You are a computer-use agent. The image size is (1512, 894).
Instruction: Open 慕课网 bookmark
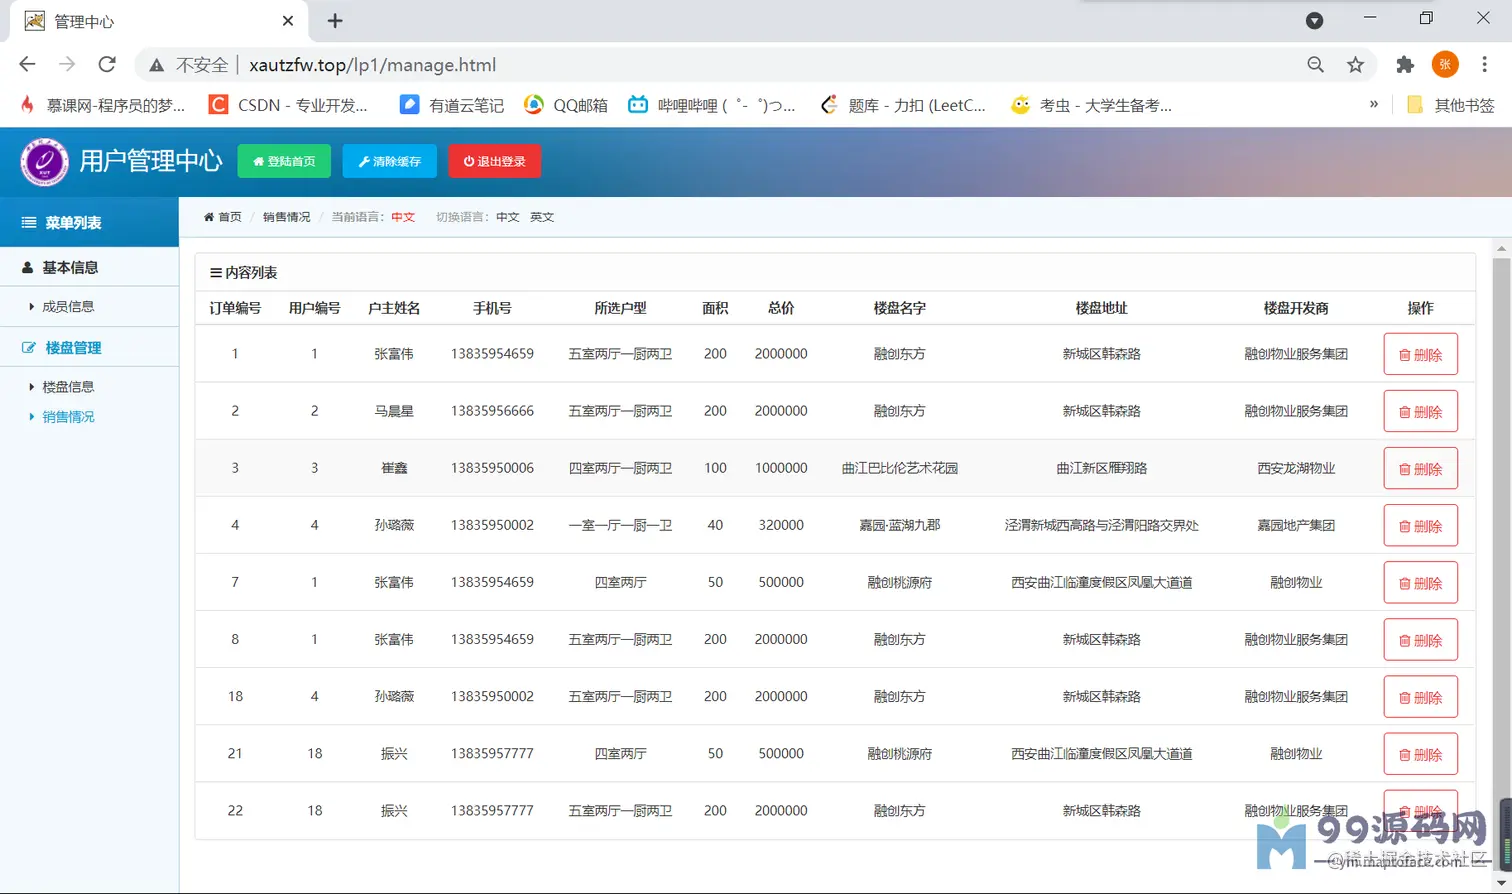[x=102, y=105]
